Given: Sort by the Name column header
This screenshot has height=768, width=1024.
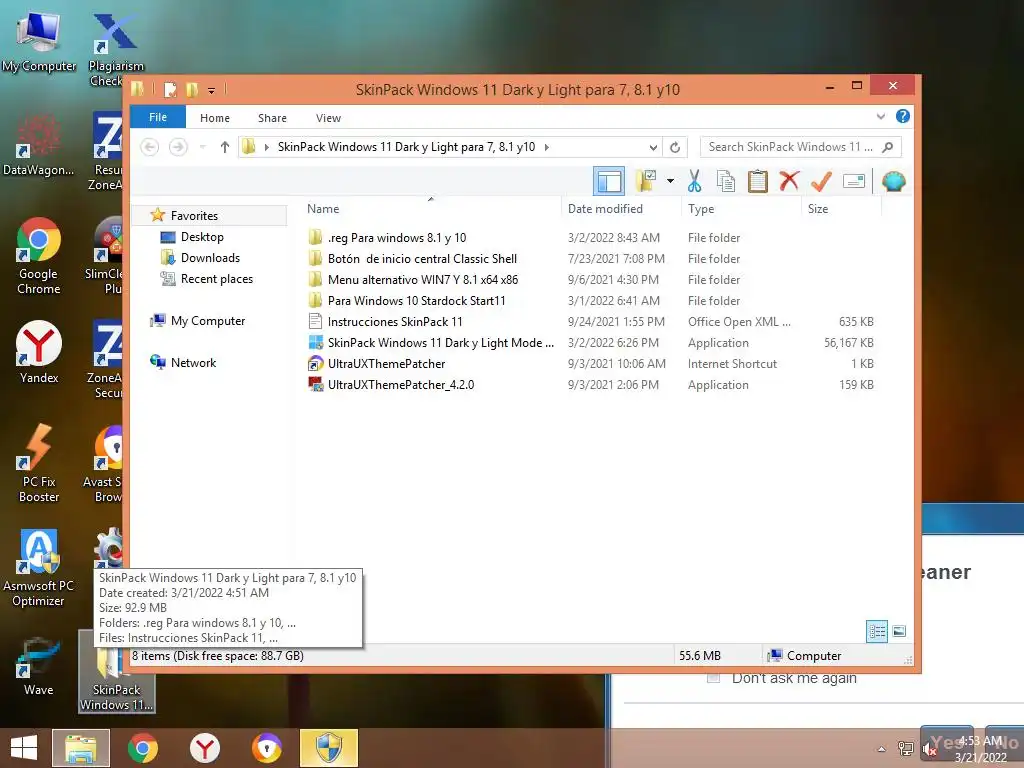Looking at the screenshot, I should click(430, 209).
